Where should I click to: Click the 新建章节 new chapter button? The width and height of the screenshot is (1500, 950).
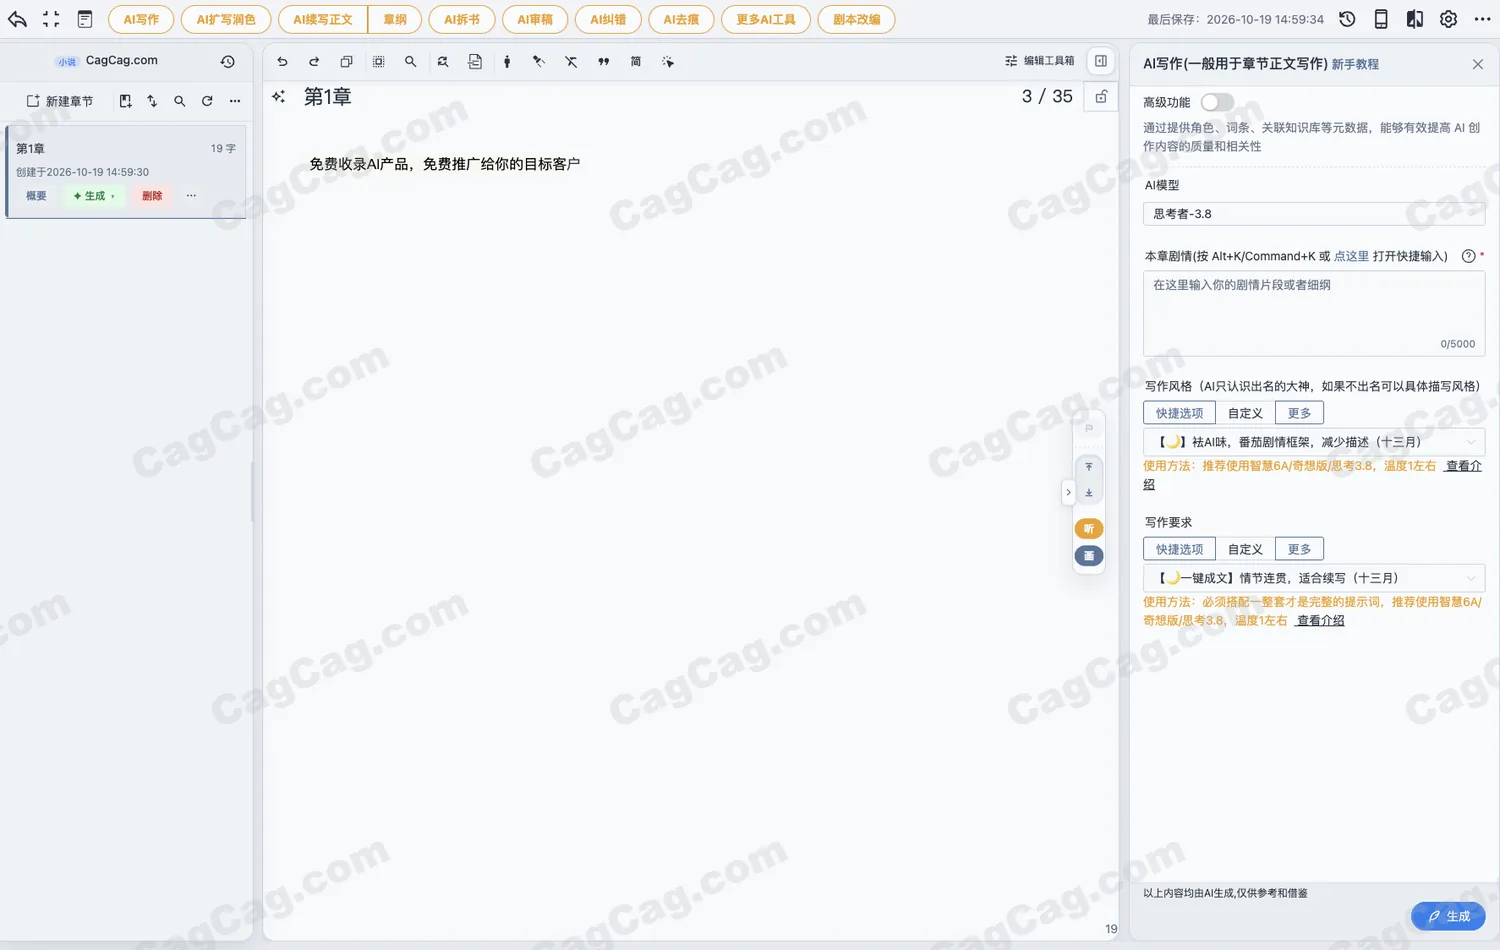coord(60,101)
